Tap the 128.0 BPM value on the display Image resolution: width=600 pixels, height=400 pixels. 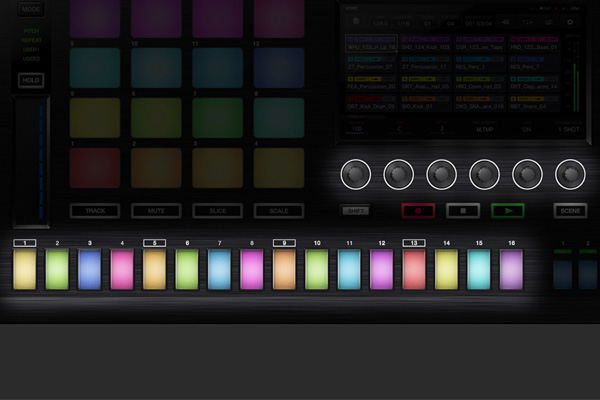point(380,24)
